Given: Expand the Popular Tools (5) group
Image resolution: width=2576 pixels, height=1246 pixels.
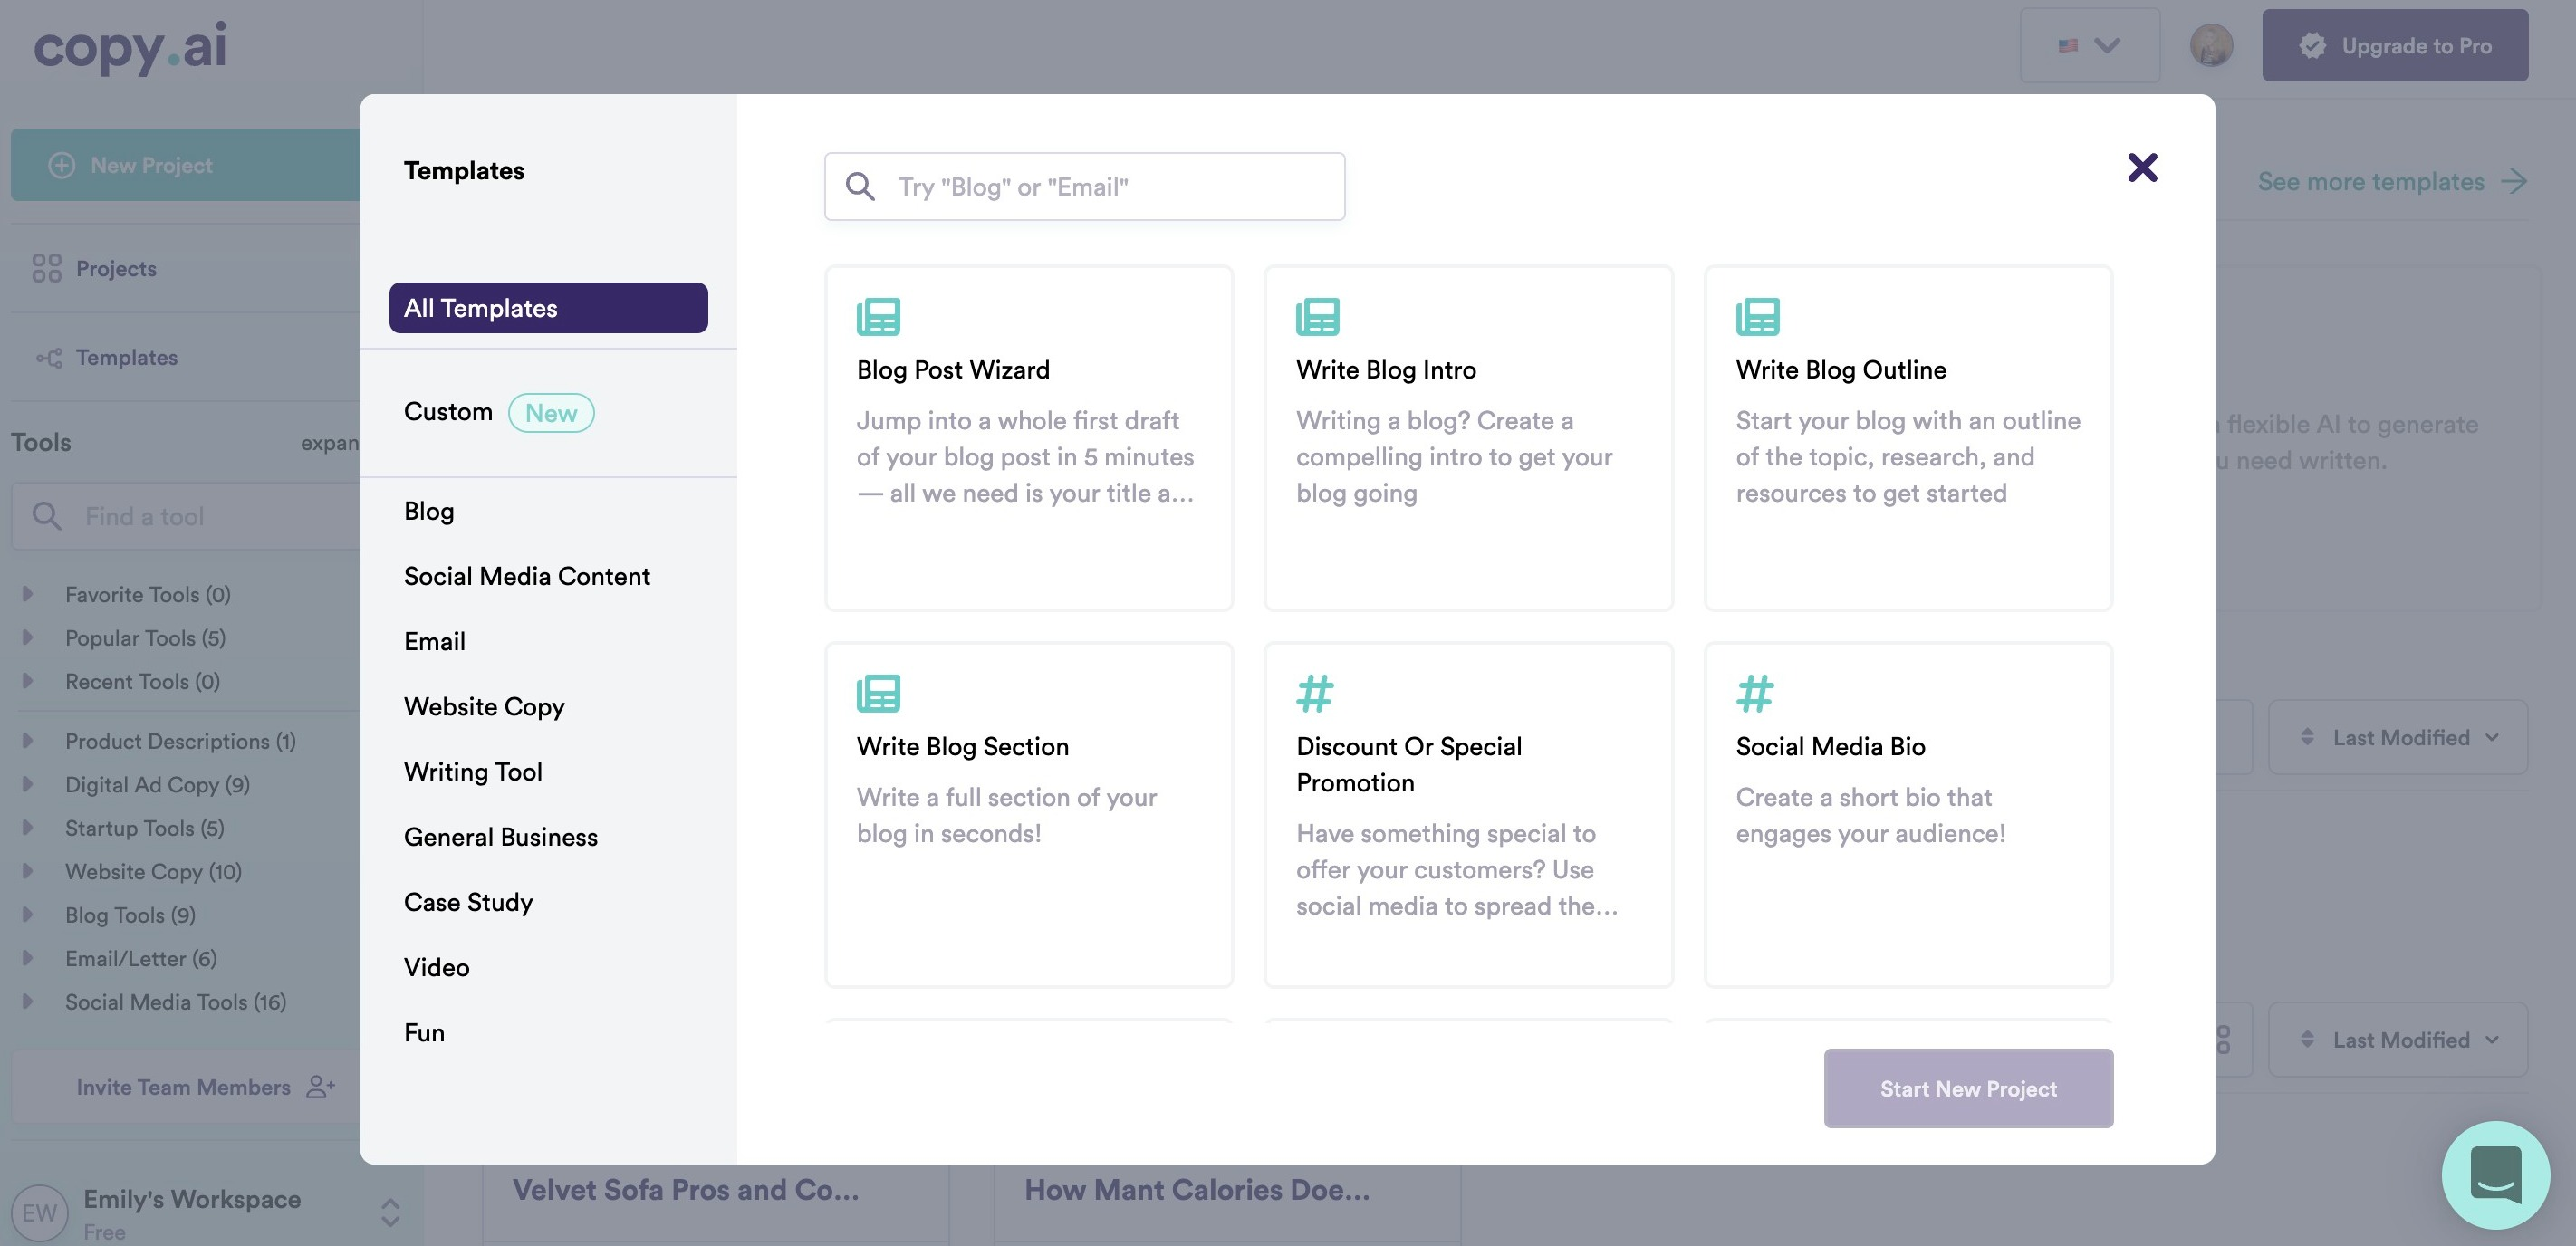Looking at the screenshot, I should (28, 637).
